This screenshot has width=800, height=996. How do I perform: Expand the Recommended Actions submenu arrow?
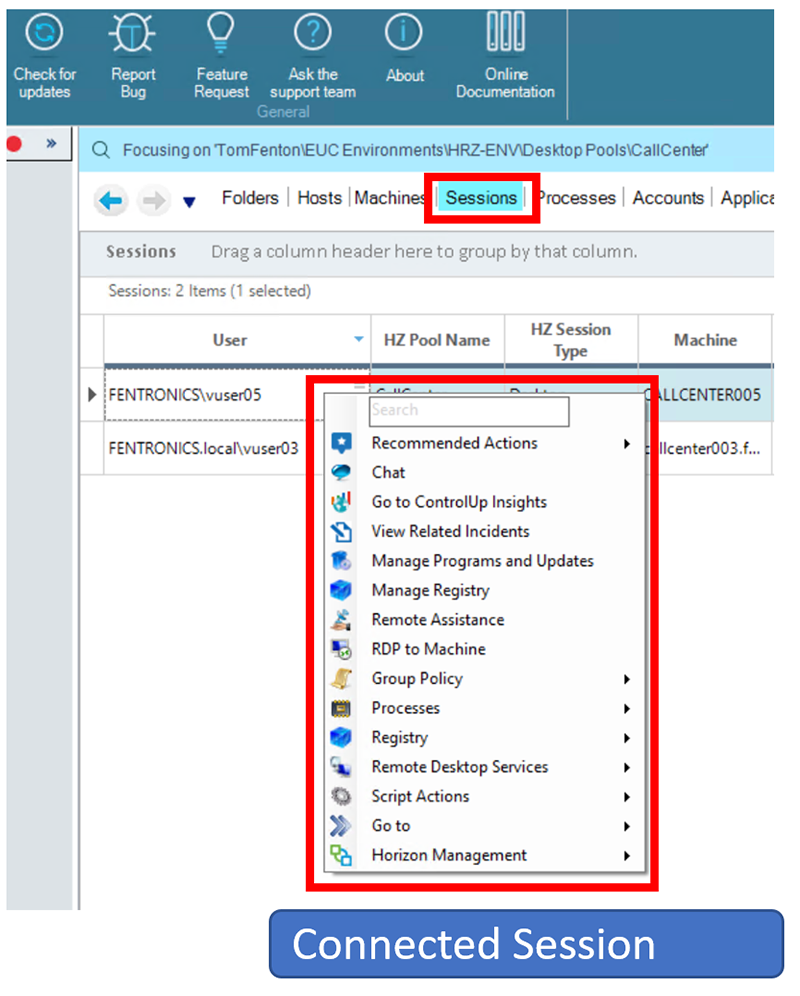[627, 443]
